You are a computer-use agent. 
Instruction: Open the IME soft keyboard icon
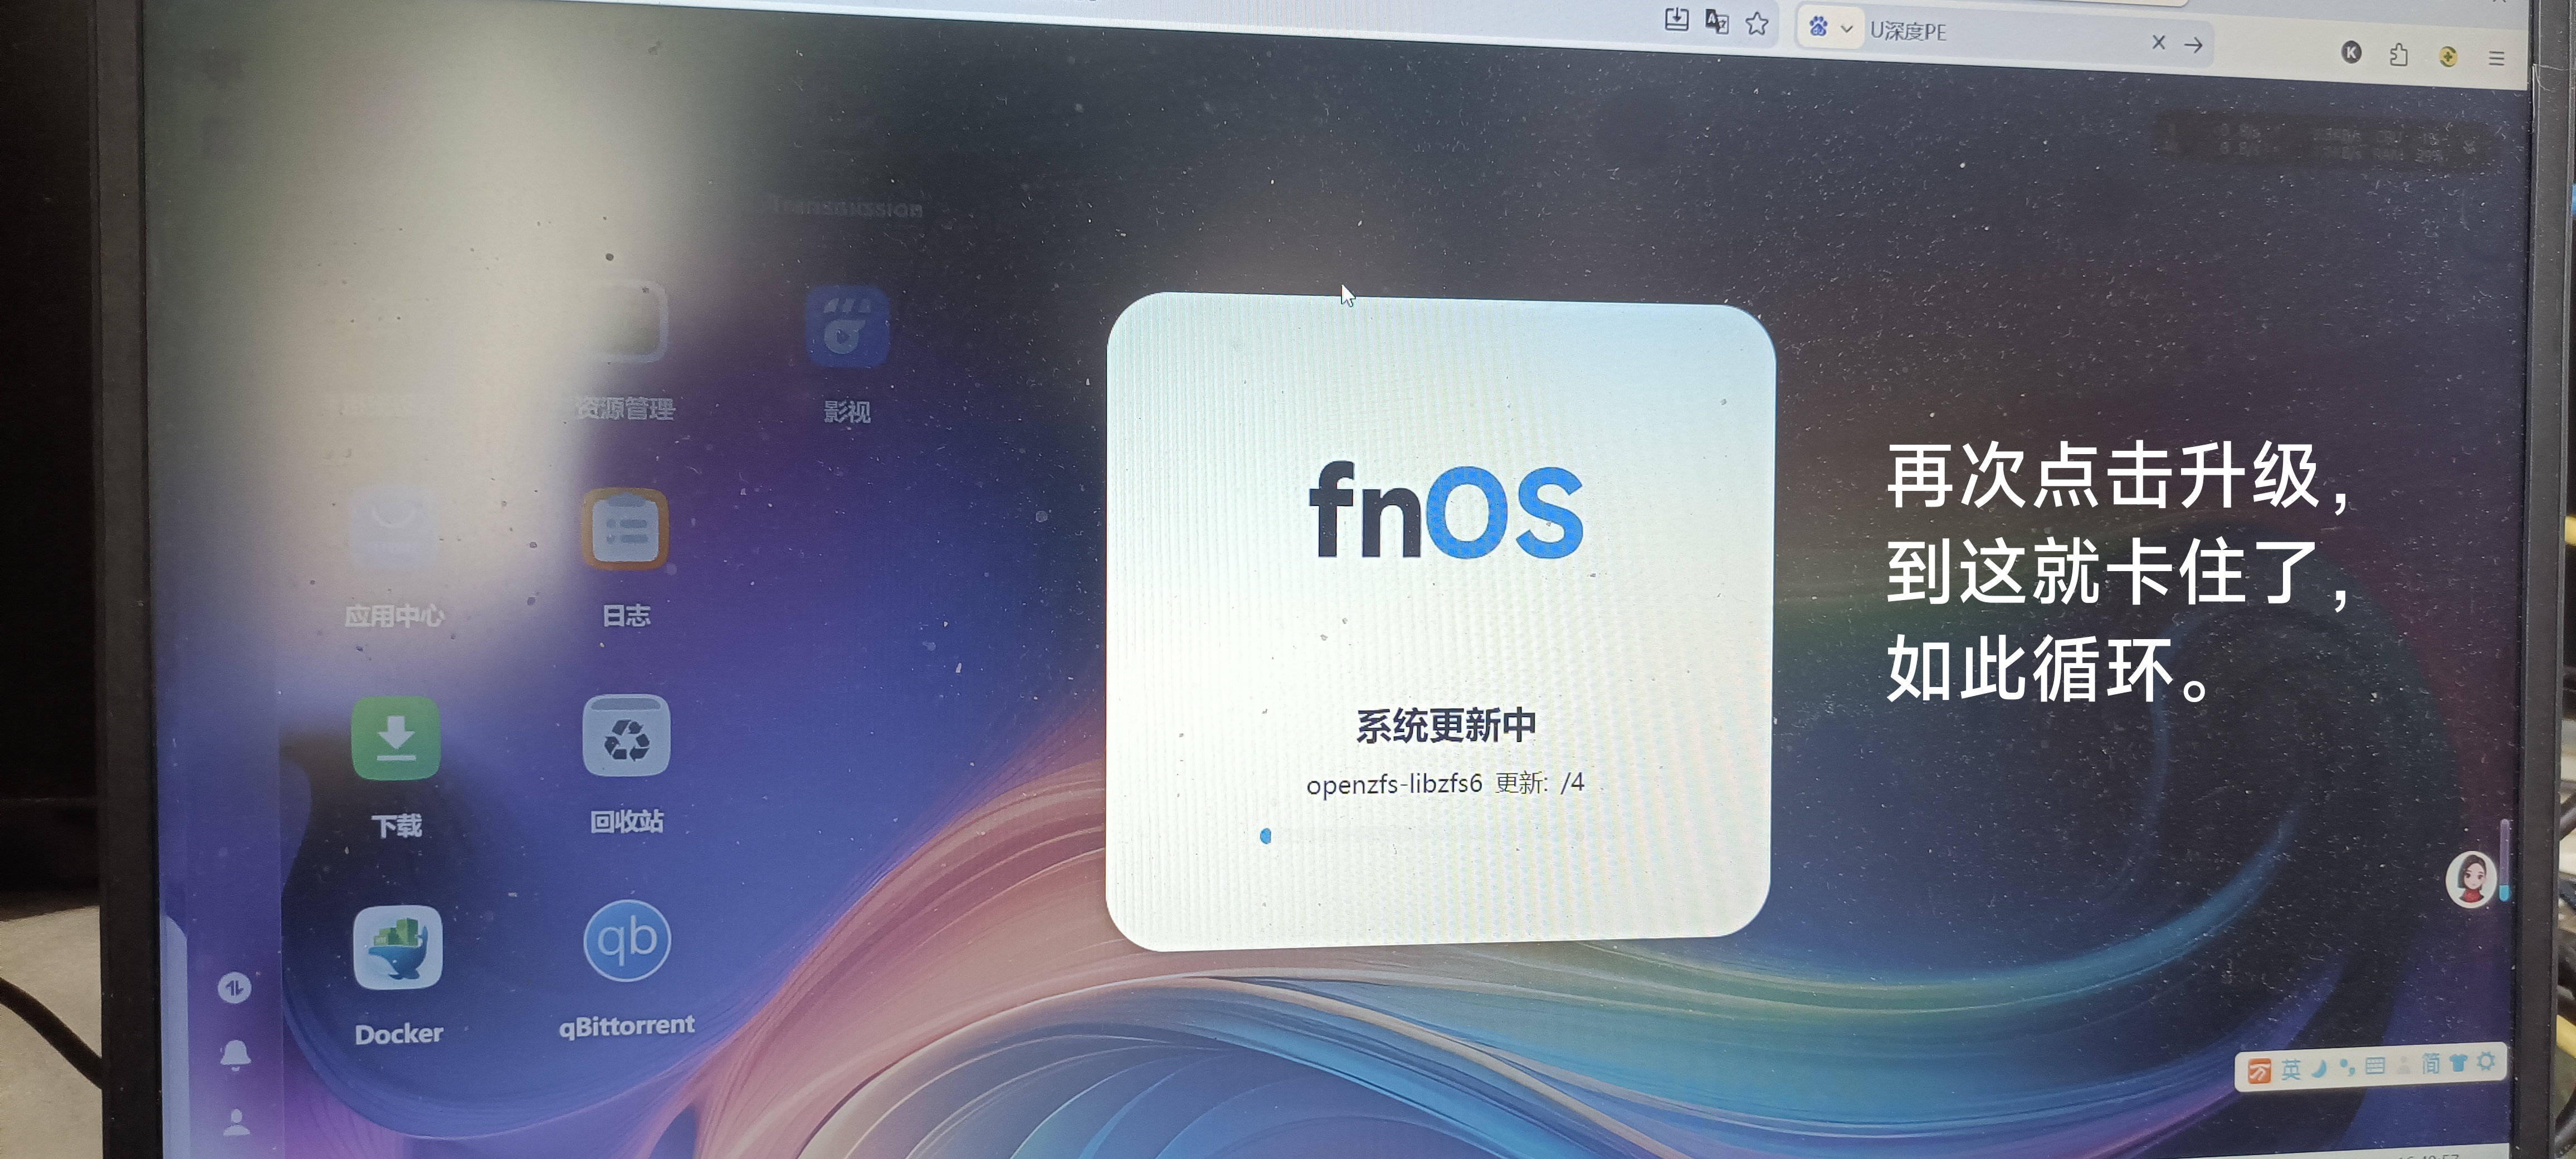tap(2375, 1066)
